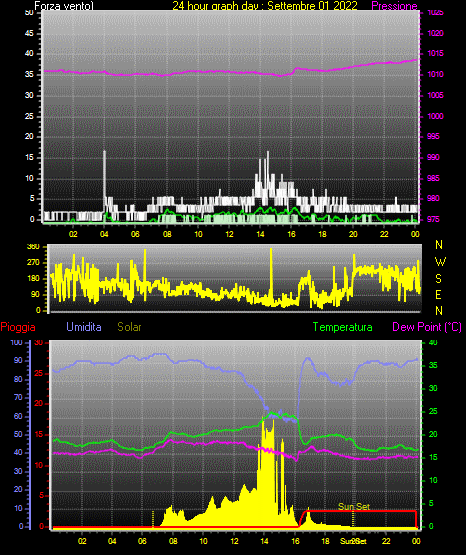Click the Dew Point (°C) legend label
This screenshot has width=466, height=555.
(x=427, y=327)
